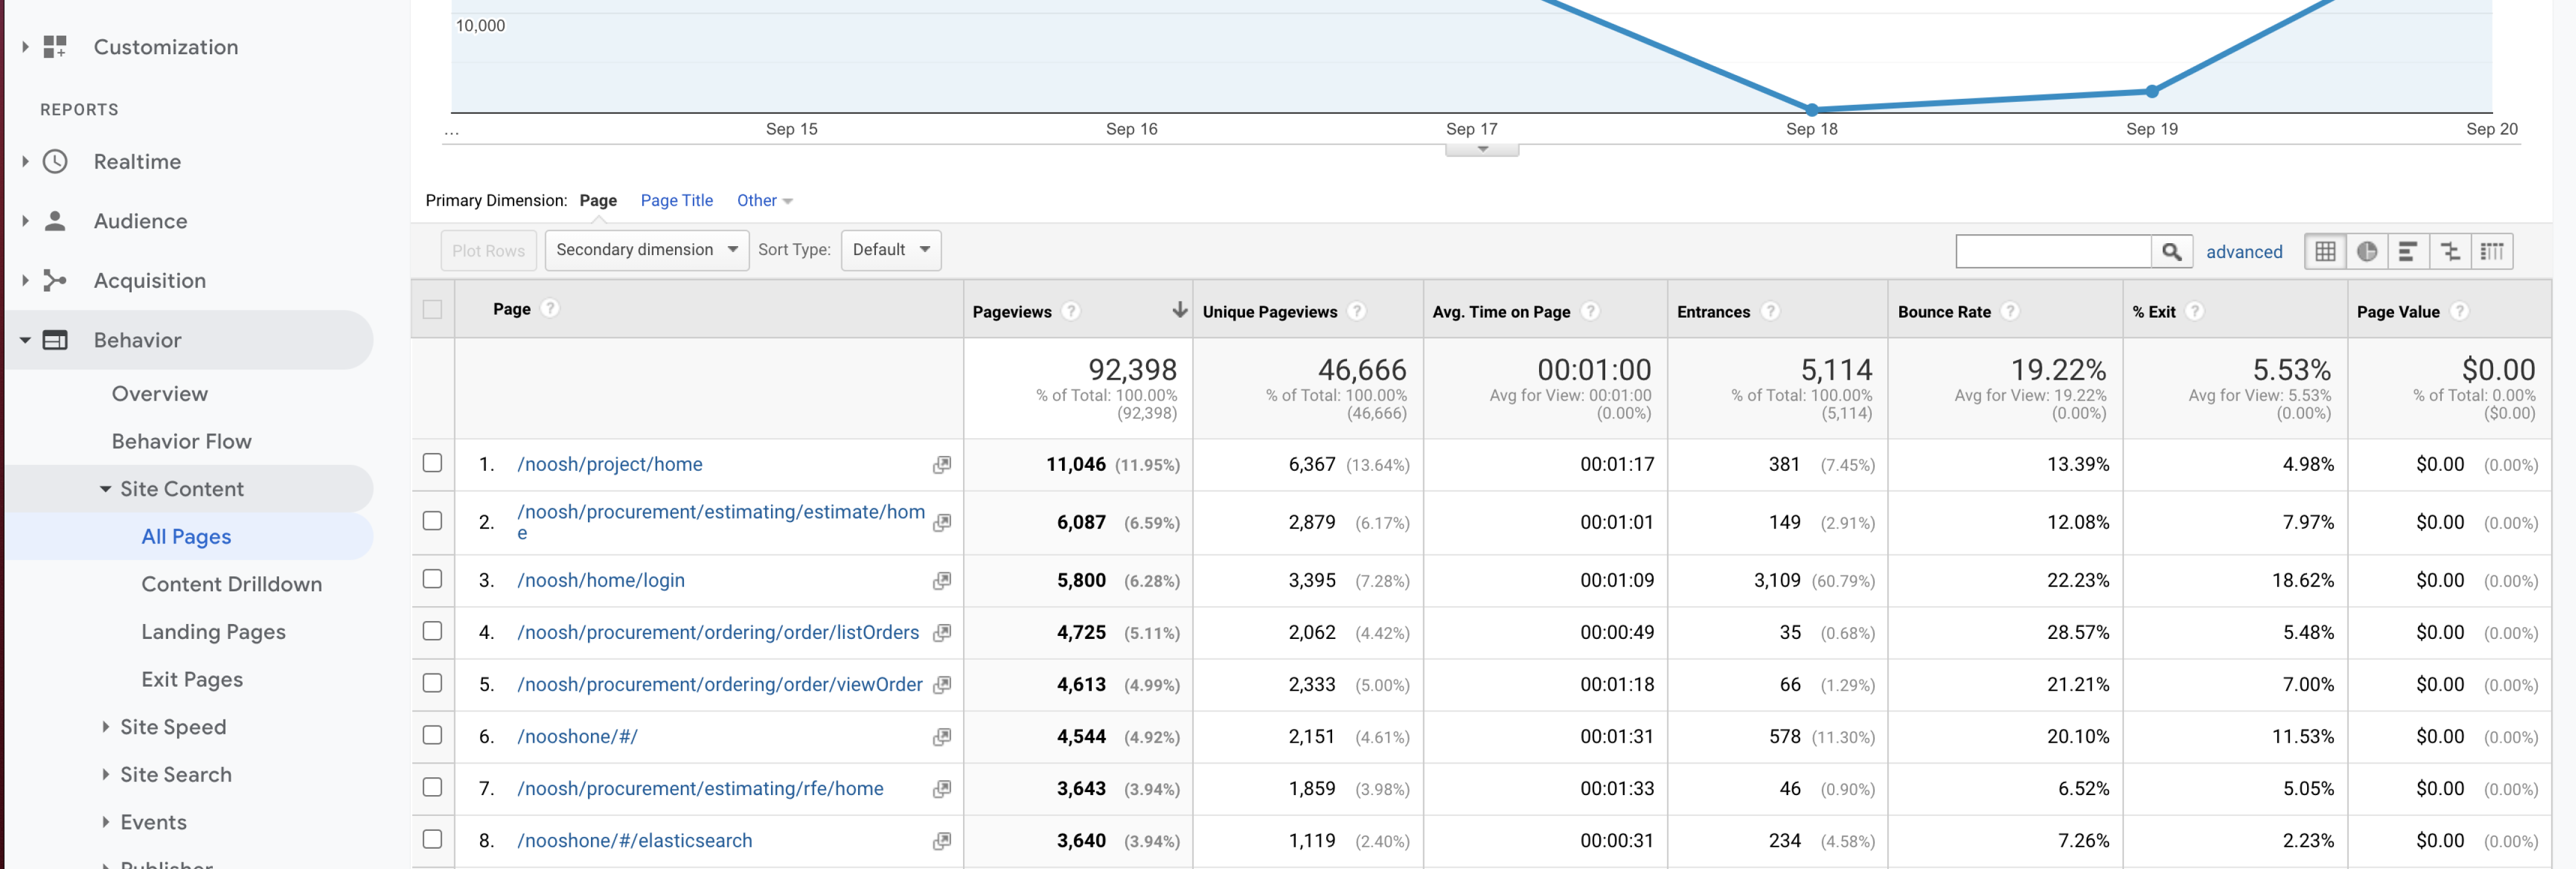2576x869 pixels.
Task: Expand the Customization menu arrow
Action: pyautogui.click(x=25, y=47)
